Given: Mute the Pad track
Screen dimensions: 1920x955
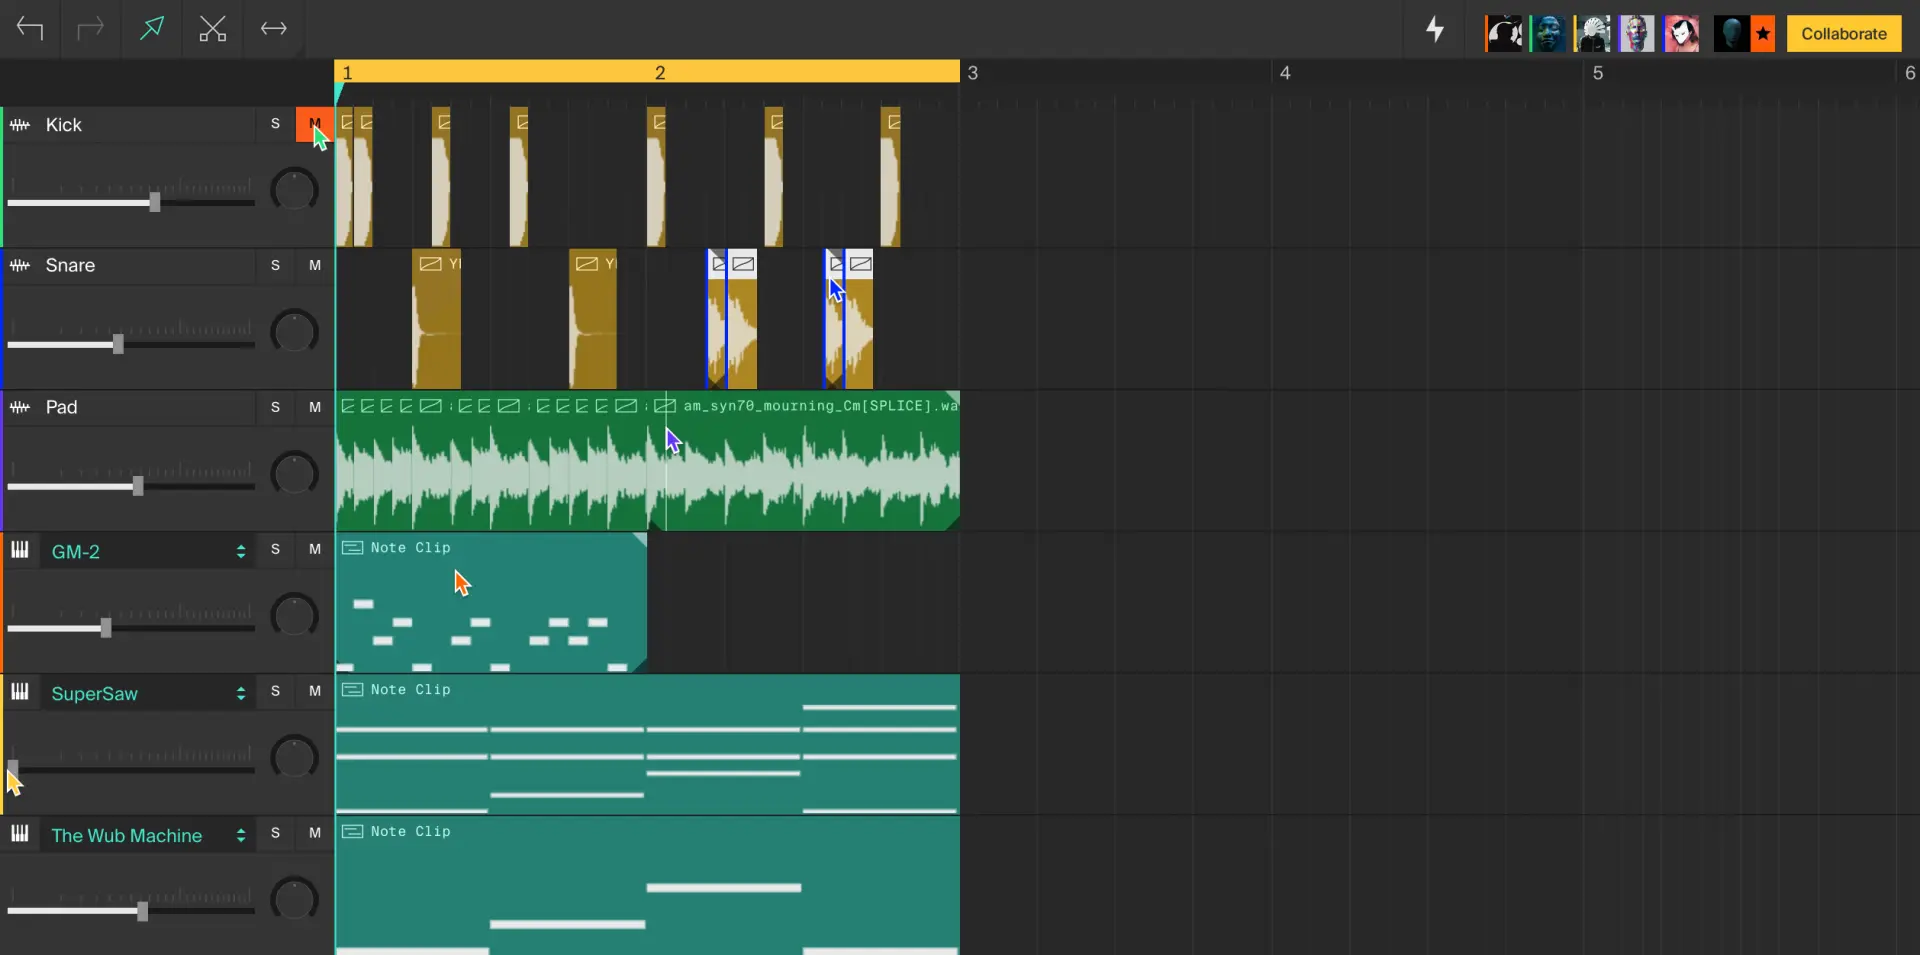Looking at the screenshot, I should coord(313,407).
